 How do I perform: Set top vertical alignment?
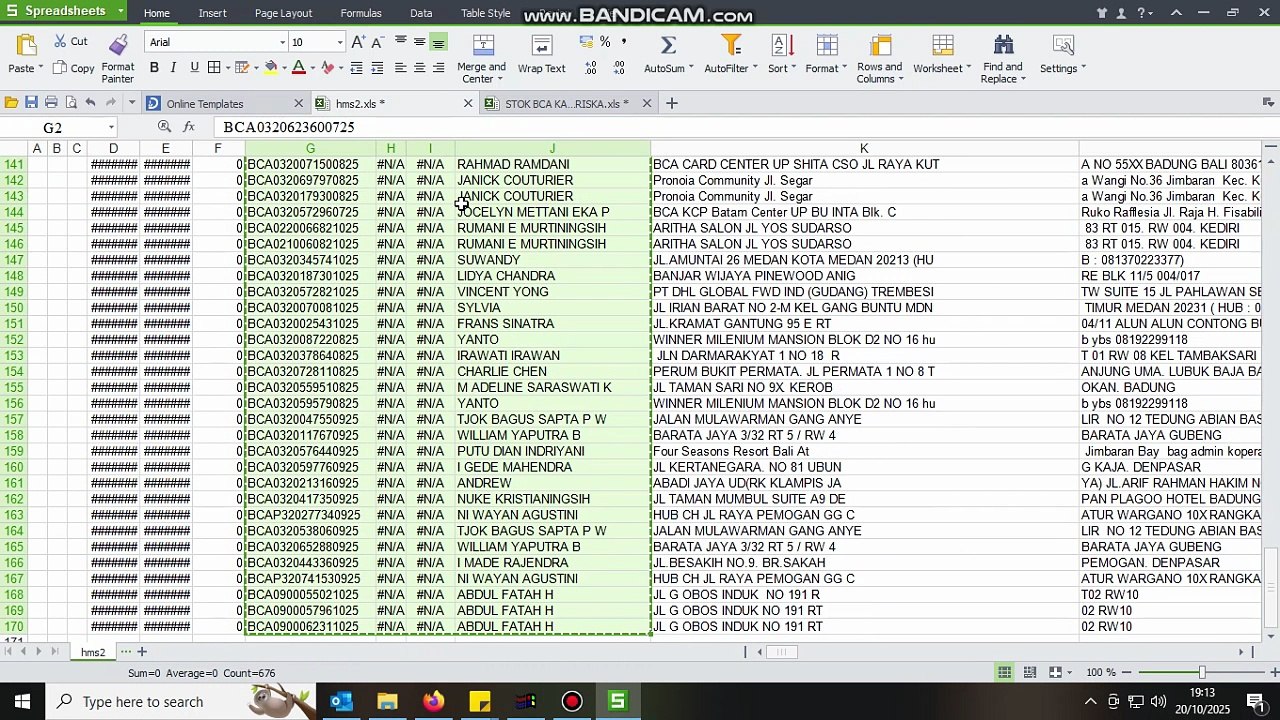coord(401,42)
